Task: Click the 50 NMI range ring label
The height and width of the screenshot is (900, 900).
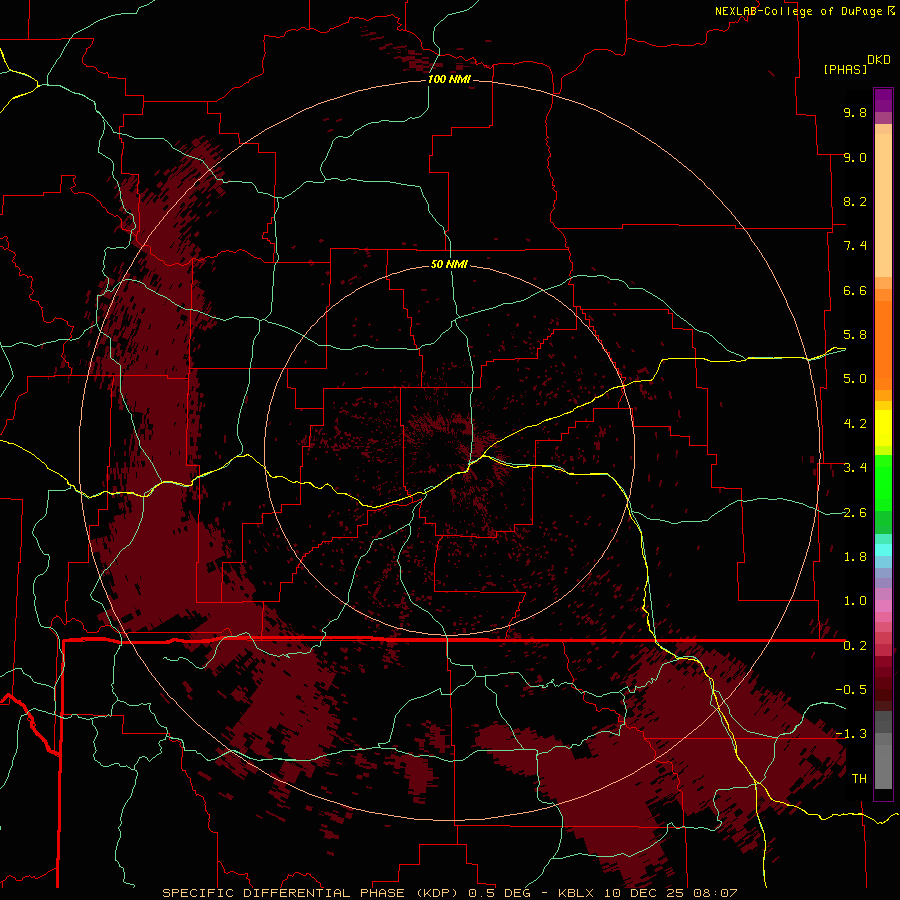Action: point(449,264)
